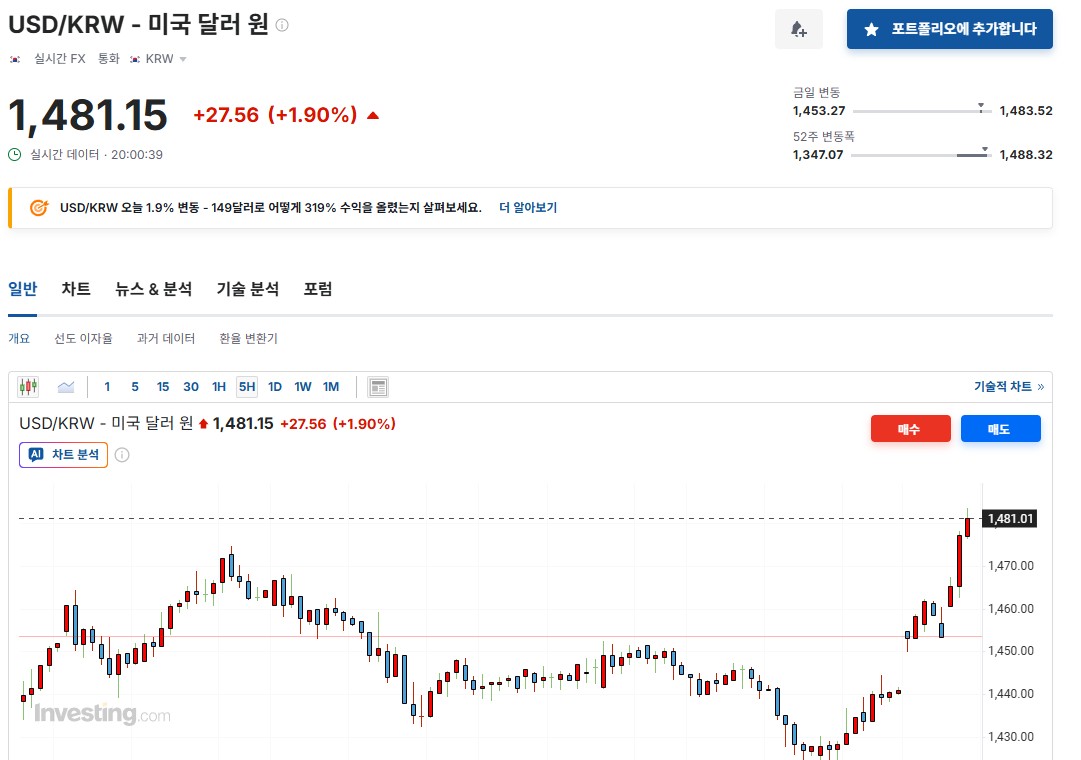Switch to area chart type
This screenshot has height=760, width=1081.
point(66,387)
